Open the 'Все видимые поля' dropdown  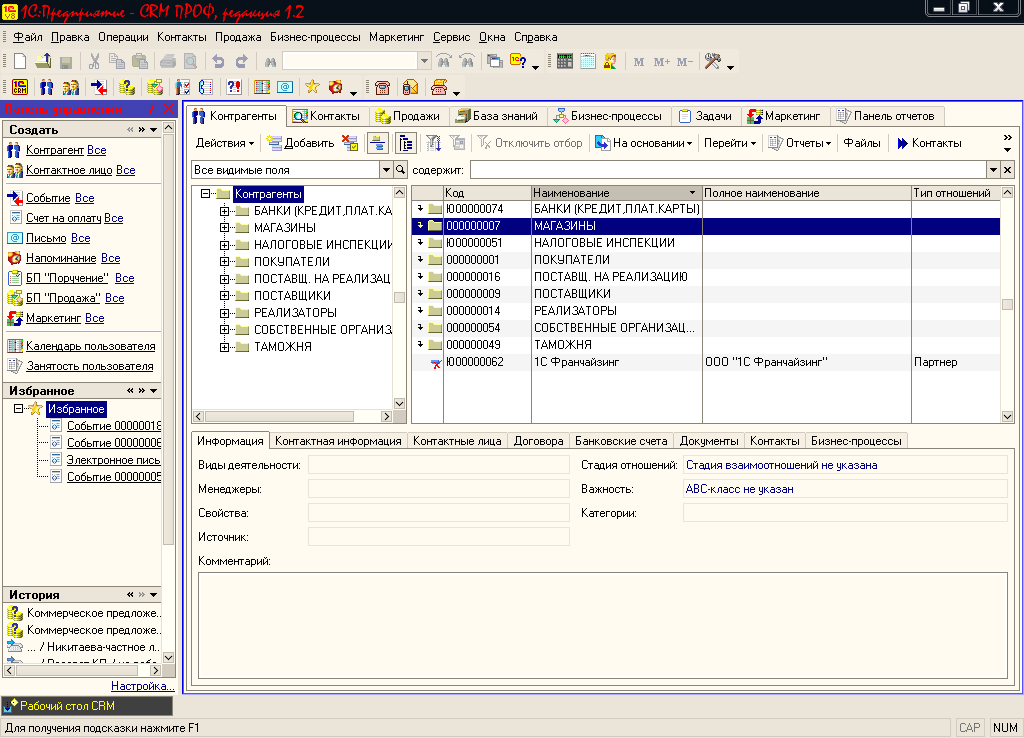click(x=384, y=170)
